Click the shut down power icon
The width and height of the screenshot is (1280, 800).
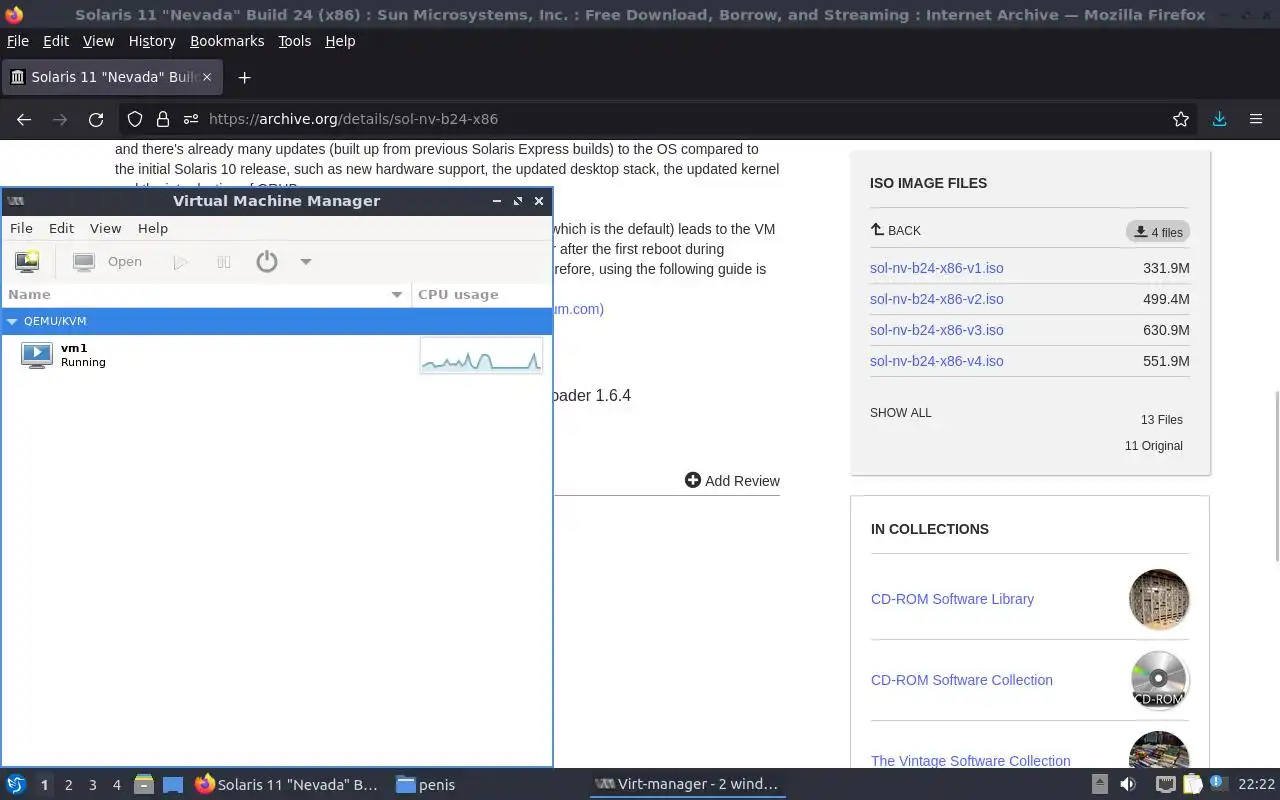(x=266, y=261)
